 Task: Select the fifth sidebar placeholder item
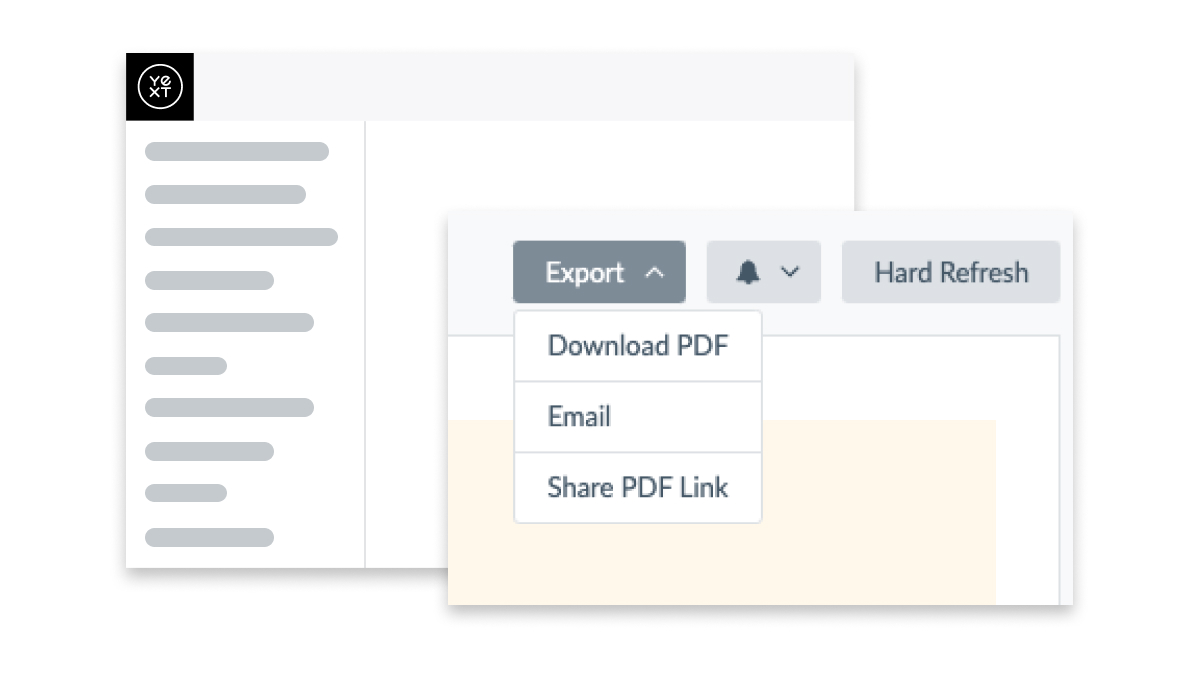(229, 322)
